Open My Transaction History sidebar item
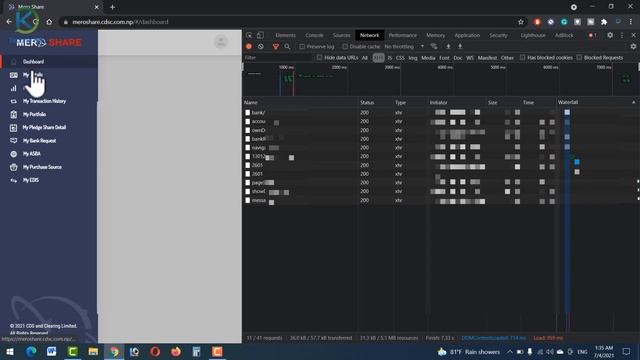This screenshot has height=360, width=640. tap(44, 101)
